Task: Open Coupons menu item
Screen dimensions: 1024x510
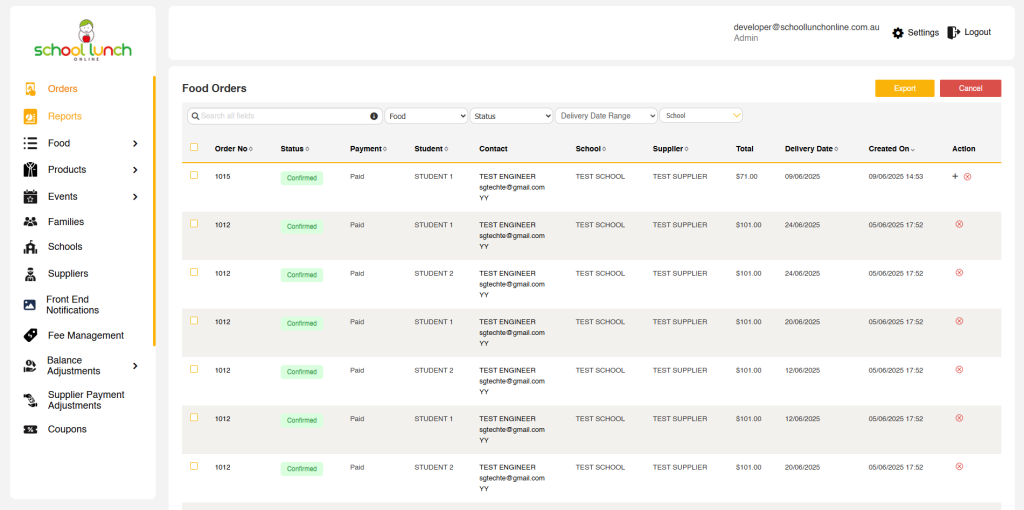Action: (x=67, y=430)
